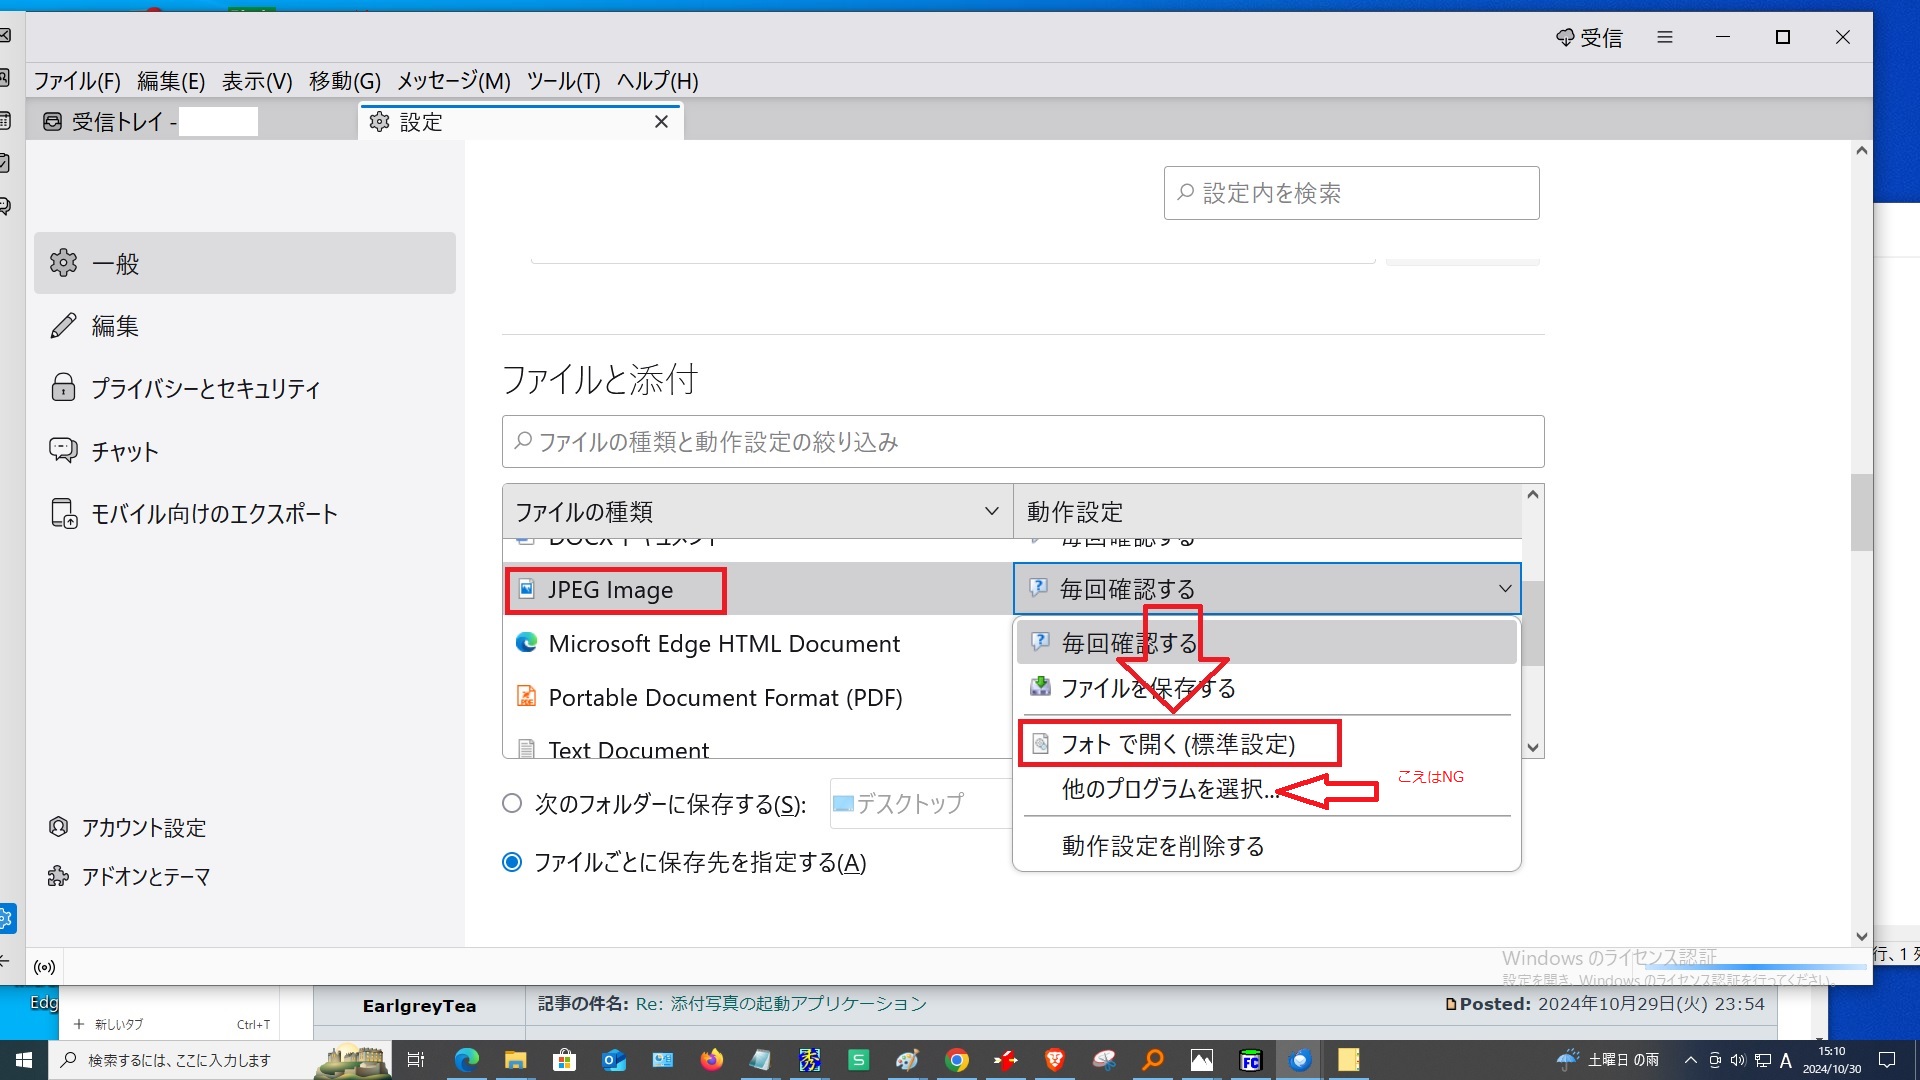Viewport: 1920px width, 1080px height.
Task: Select ファイルごとに保存先を指定する radio button
Action: [512, 862]
